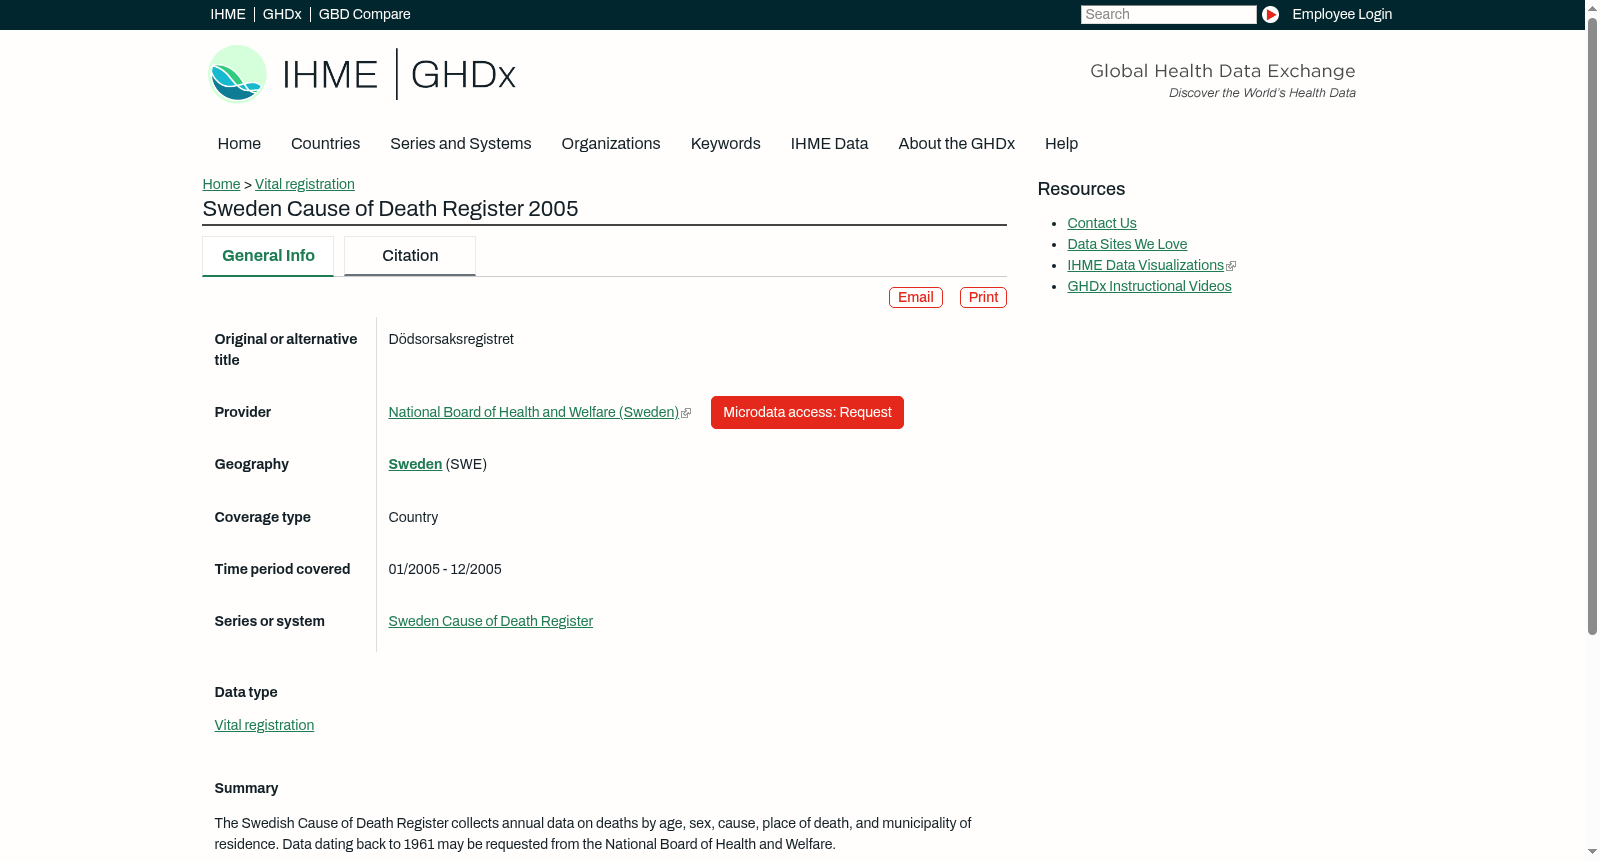The width and height of the screenshot is (1600, 861).
Task: Open Data Sites We Love link
Action: click(x=1127, y=244)
